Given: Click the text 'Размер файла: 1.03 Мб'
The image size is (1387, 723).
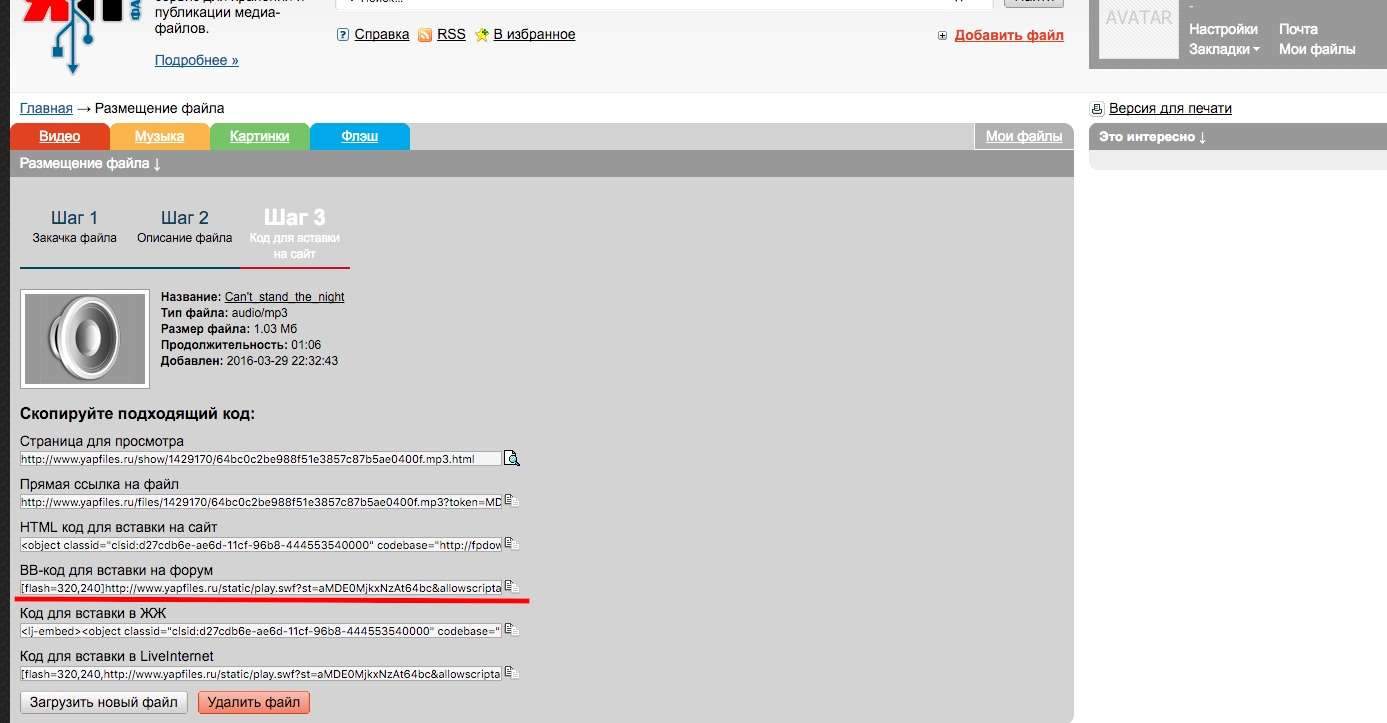Looking at the screenshot, I should 229,329.
